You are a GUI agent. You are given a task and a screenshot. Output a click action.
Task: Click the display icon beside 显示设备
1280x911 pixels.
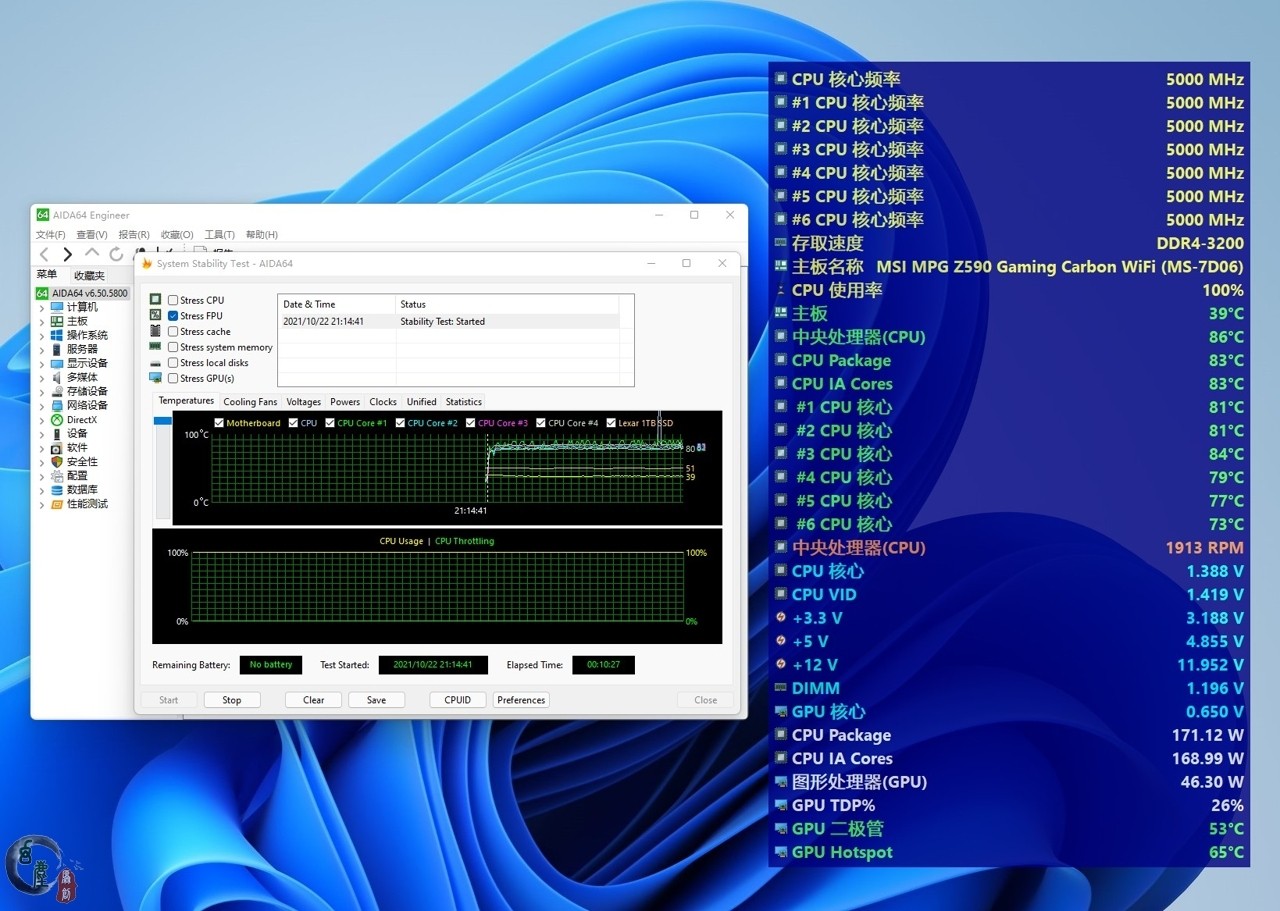click(57, 363)
